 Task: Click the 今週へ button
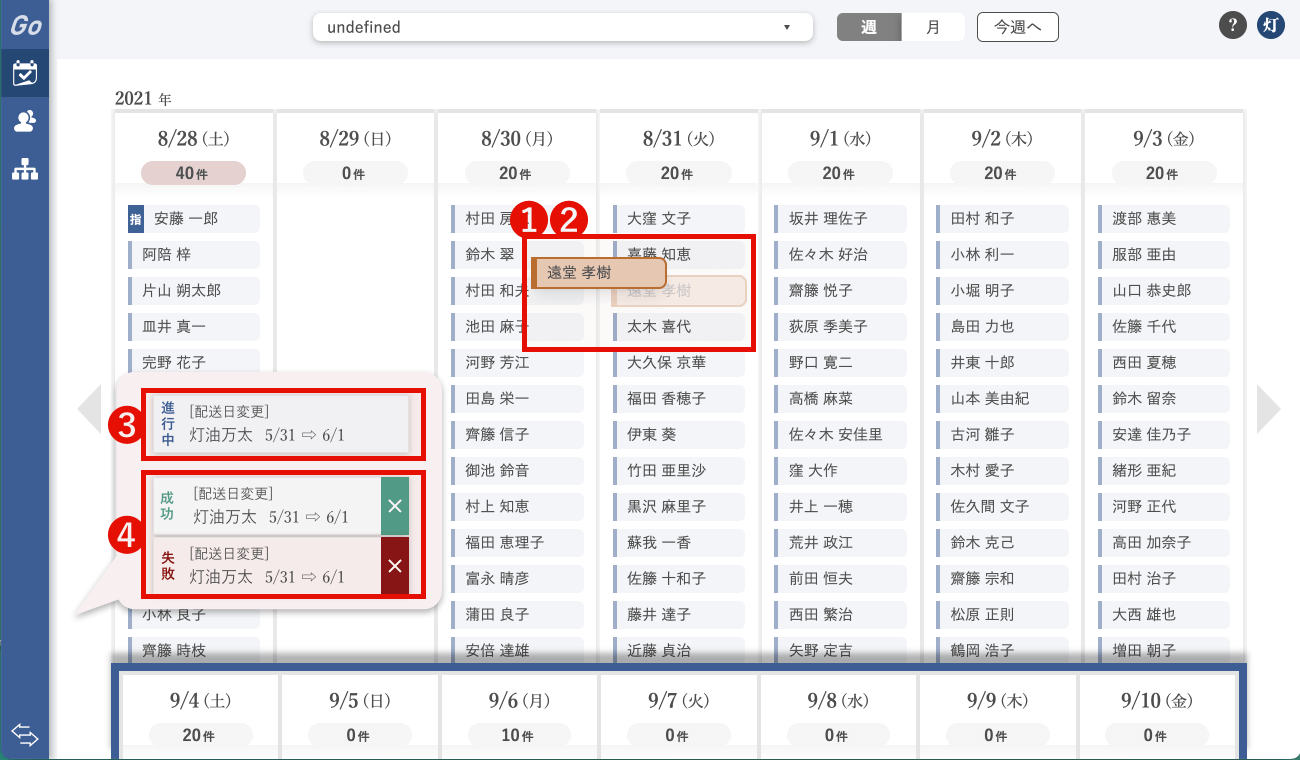pos(1017,27)
